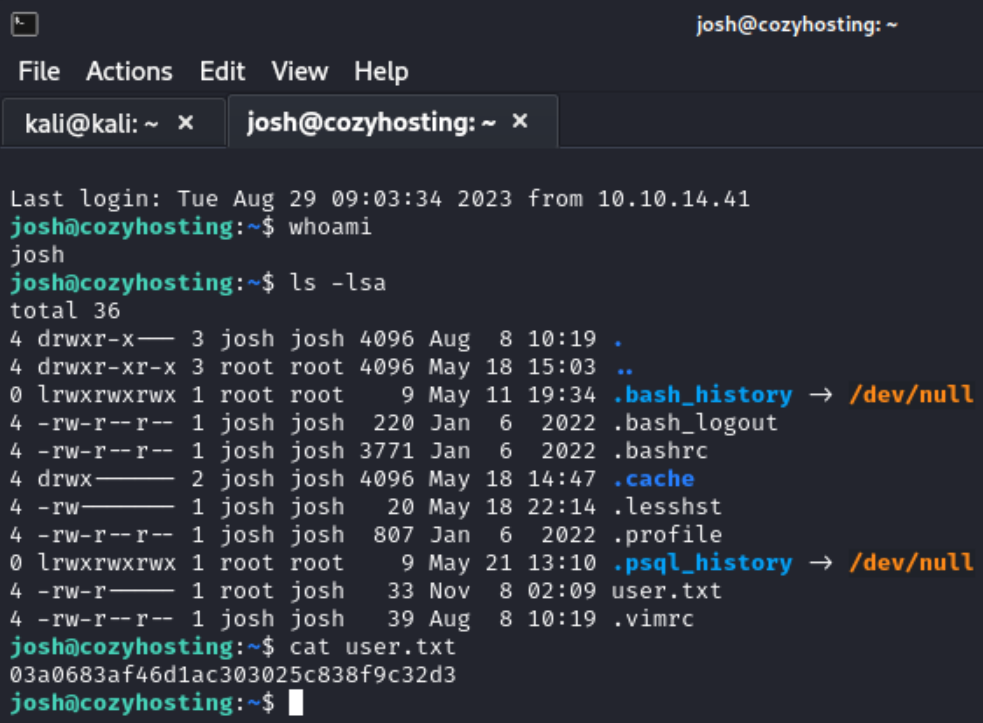Viewport: 983px width, 723px height.
Task: Close the kali@kali tab
Action: coord(185,122)
